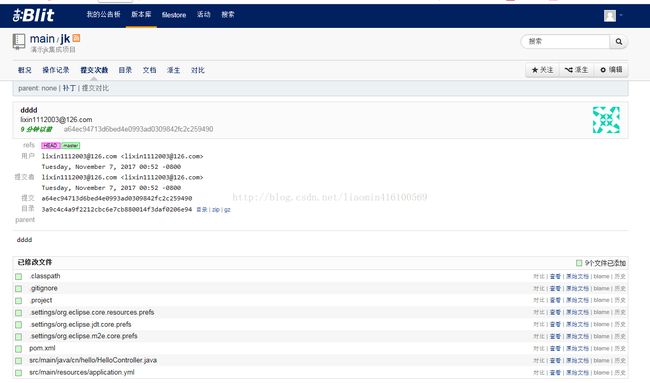Click 查看 link for .classpath row
Viewport: 650px width, 383px height.
555,276
